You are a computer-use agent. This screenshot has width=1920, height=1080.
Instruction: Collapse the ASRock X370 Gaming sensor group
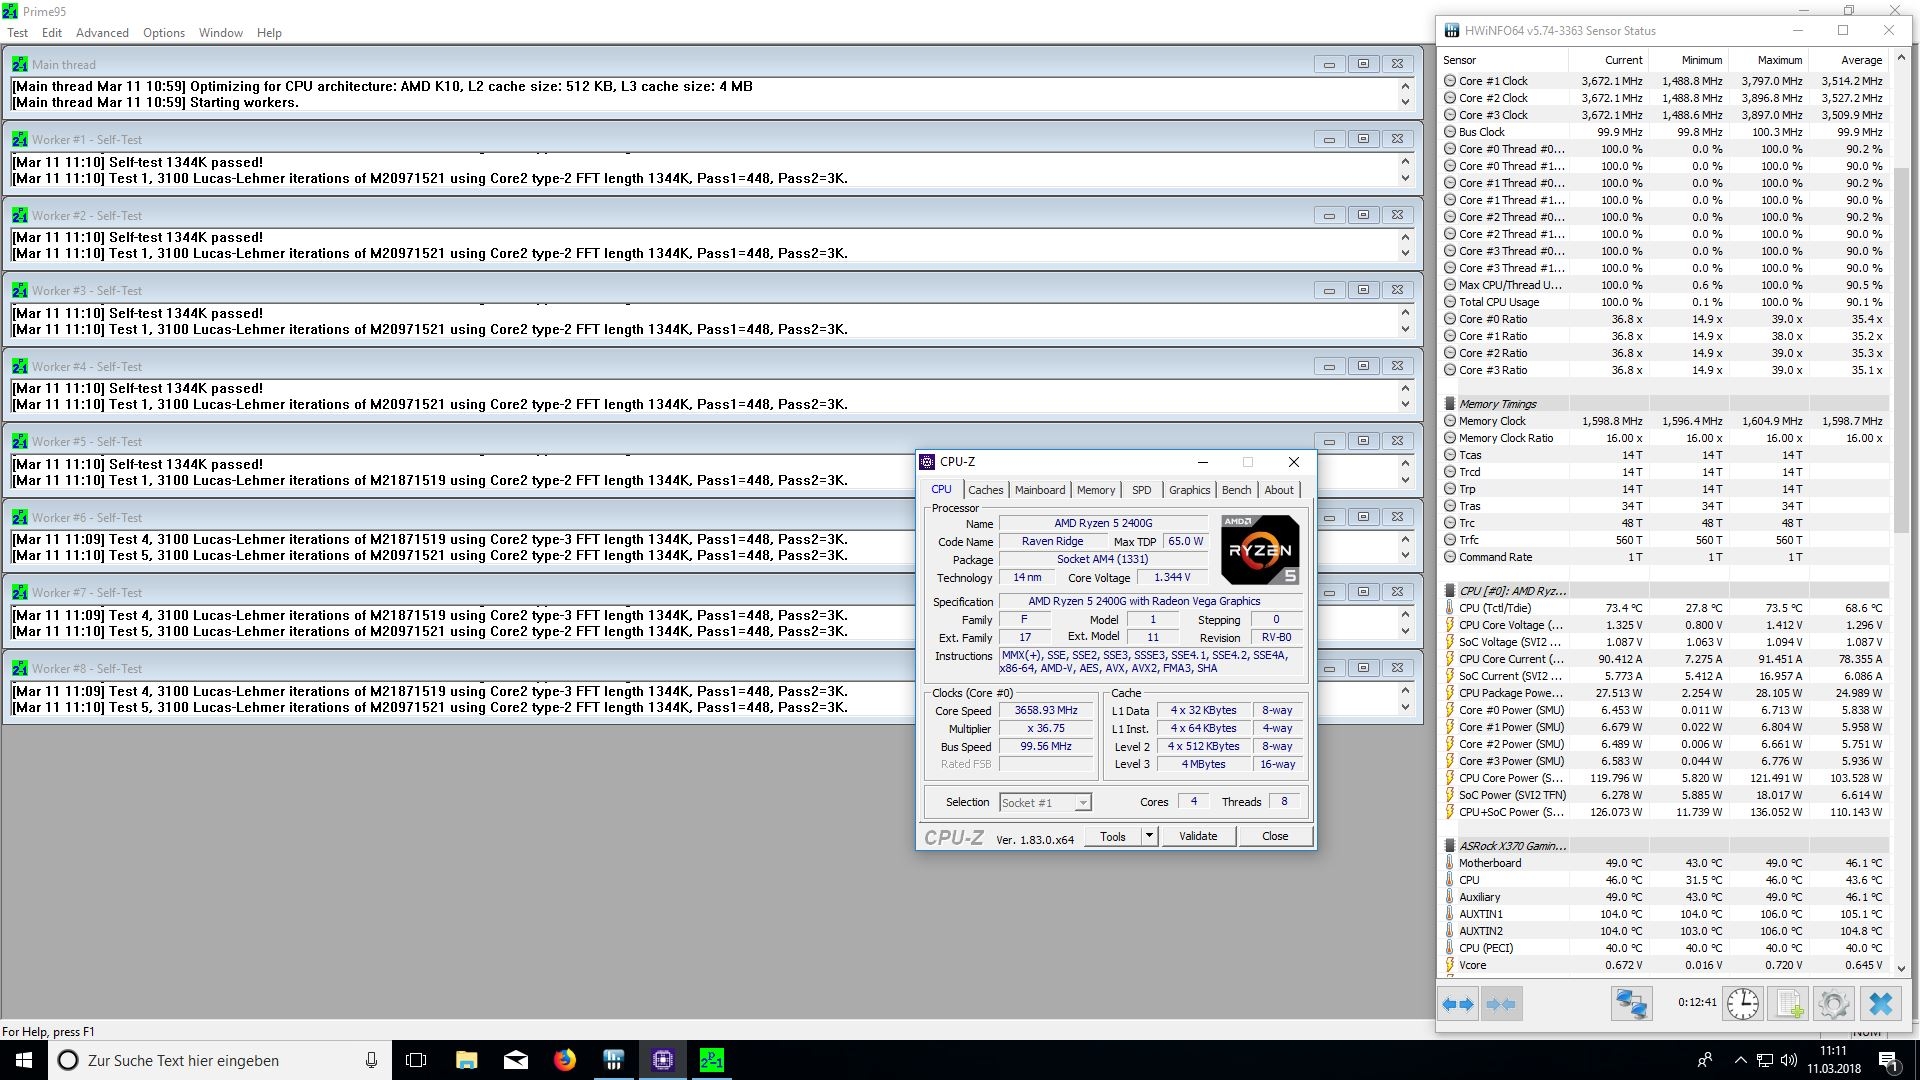tap(1450, 846)
